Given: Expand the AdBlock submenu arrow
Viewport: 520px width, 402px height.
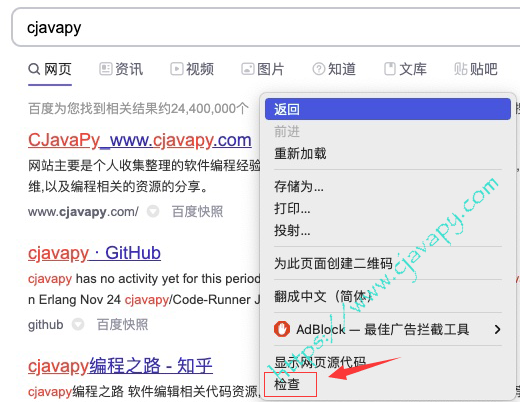Looking at the screenshot, I should 498,329.
